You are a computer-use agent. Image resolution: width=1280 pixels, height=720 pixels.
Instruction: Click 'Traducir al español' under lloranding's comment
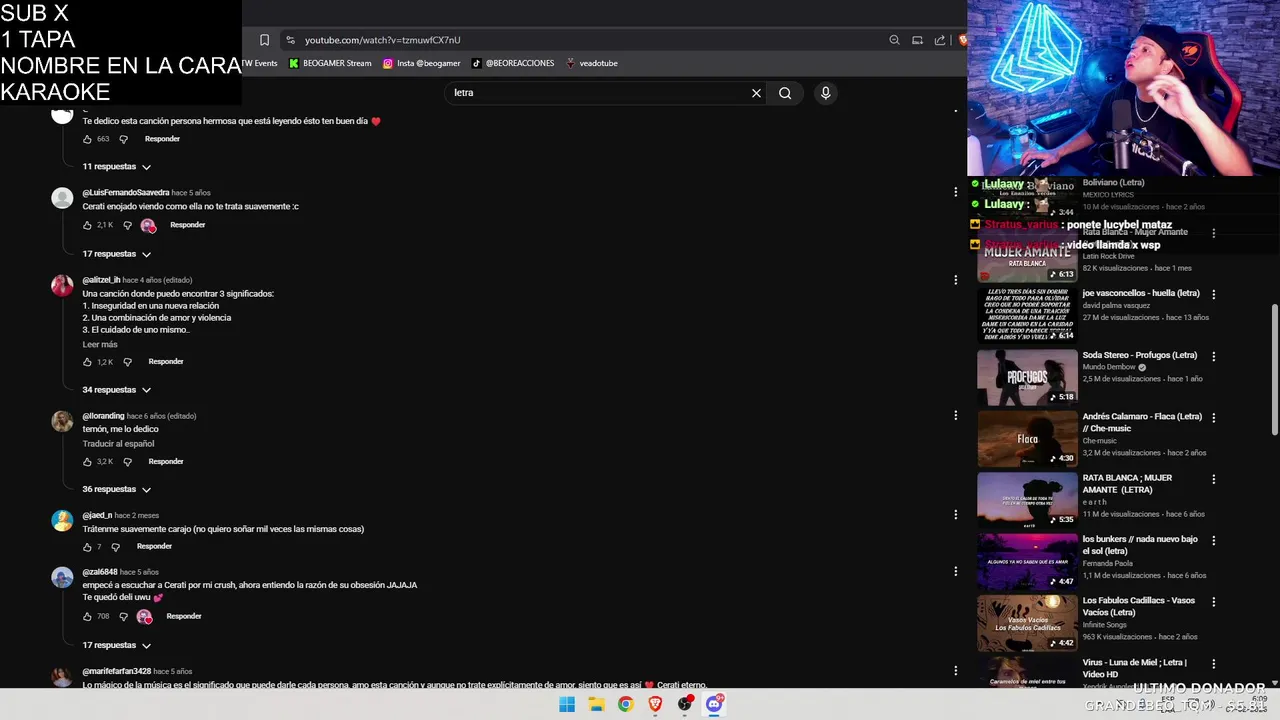(118, 444)
